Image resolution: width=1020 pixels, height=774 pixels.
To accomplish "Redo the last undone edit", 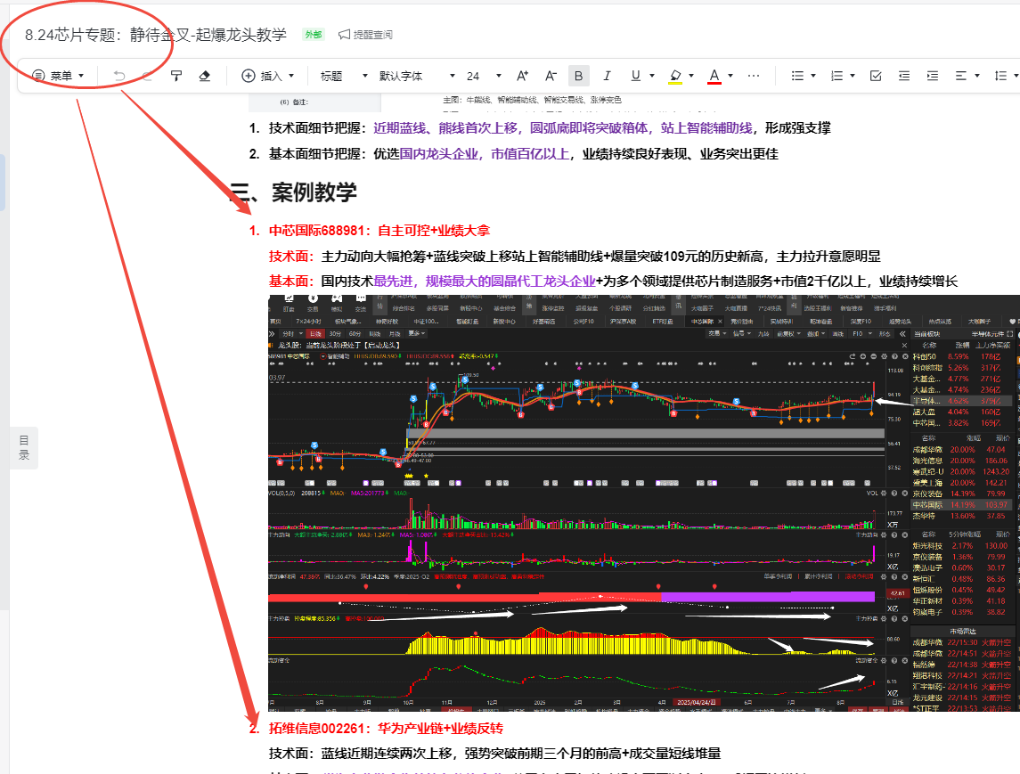I will tap(147, 76).
